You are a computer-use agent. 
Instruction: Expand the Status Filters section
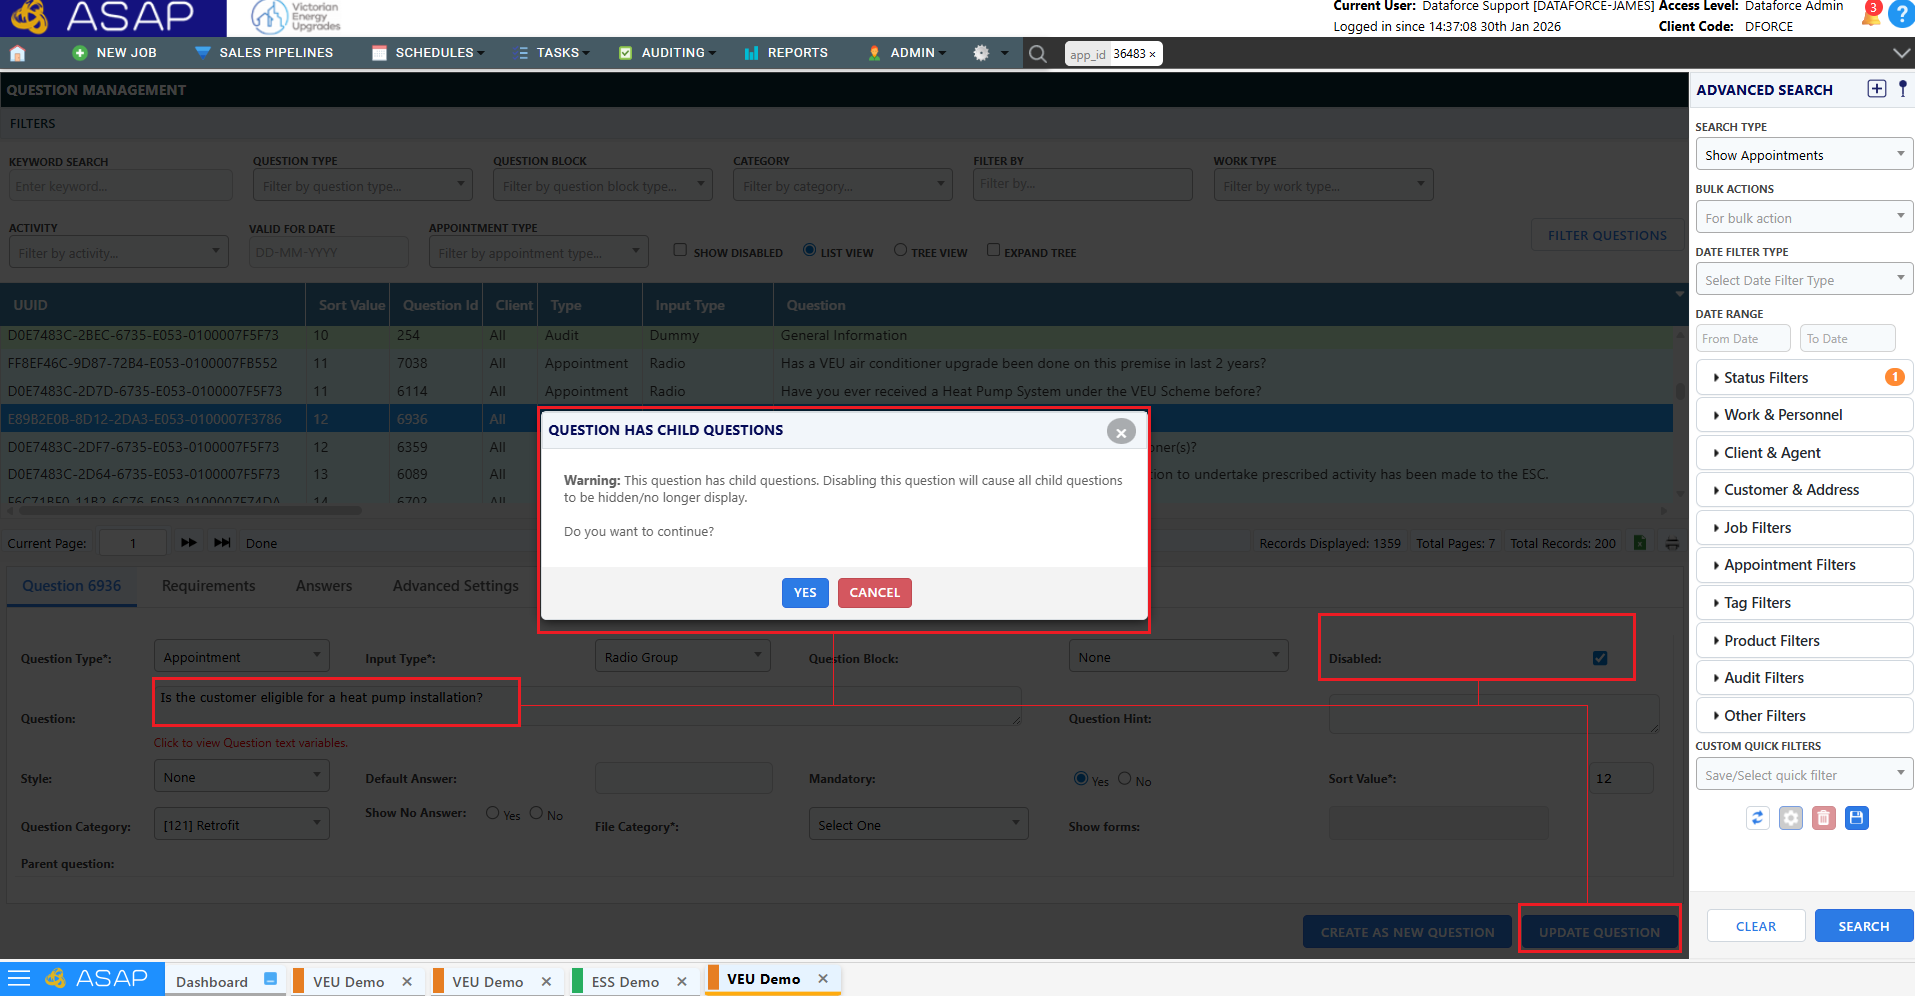pyautogui.click(x=1805, y=378)
